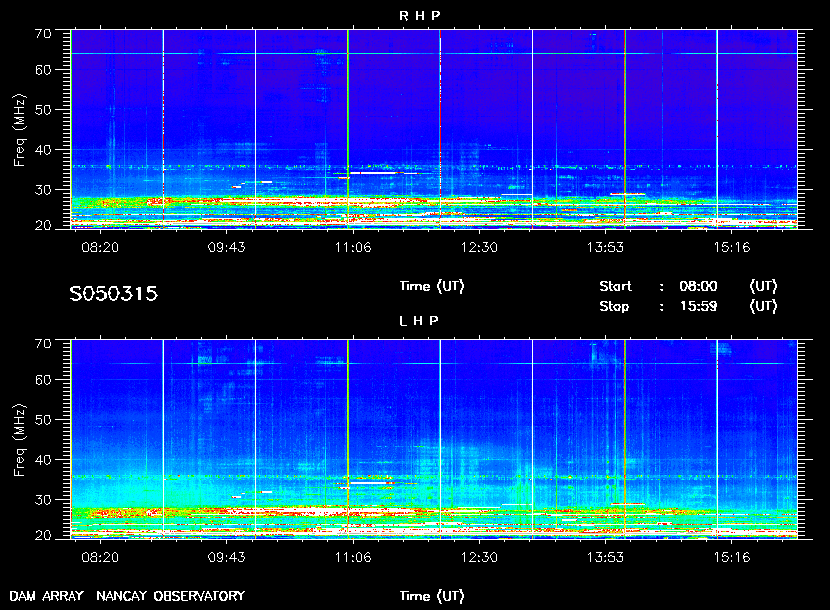
Task: Click the Start label
Action: [615, 286]
